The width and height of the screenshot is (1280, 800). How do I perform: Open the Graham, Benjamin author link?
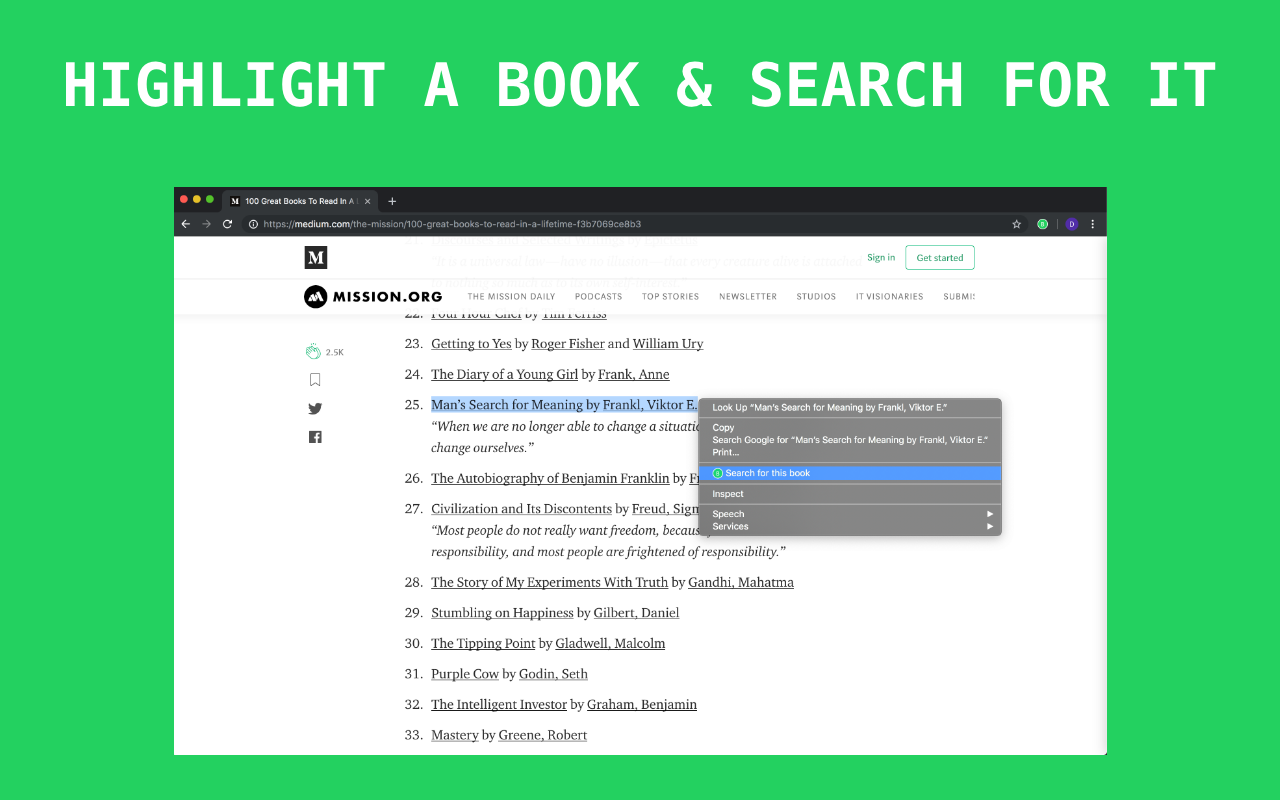click(x=642, y=705)
